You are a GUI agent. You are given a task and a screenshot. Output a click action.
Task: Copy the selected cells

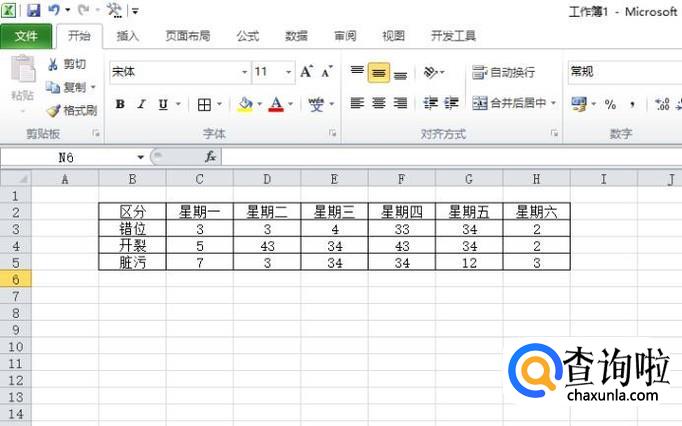[x=67, y=87]
